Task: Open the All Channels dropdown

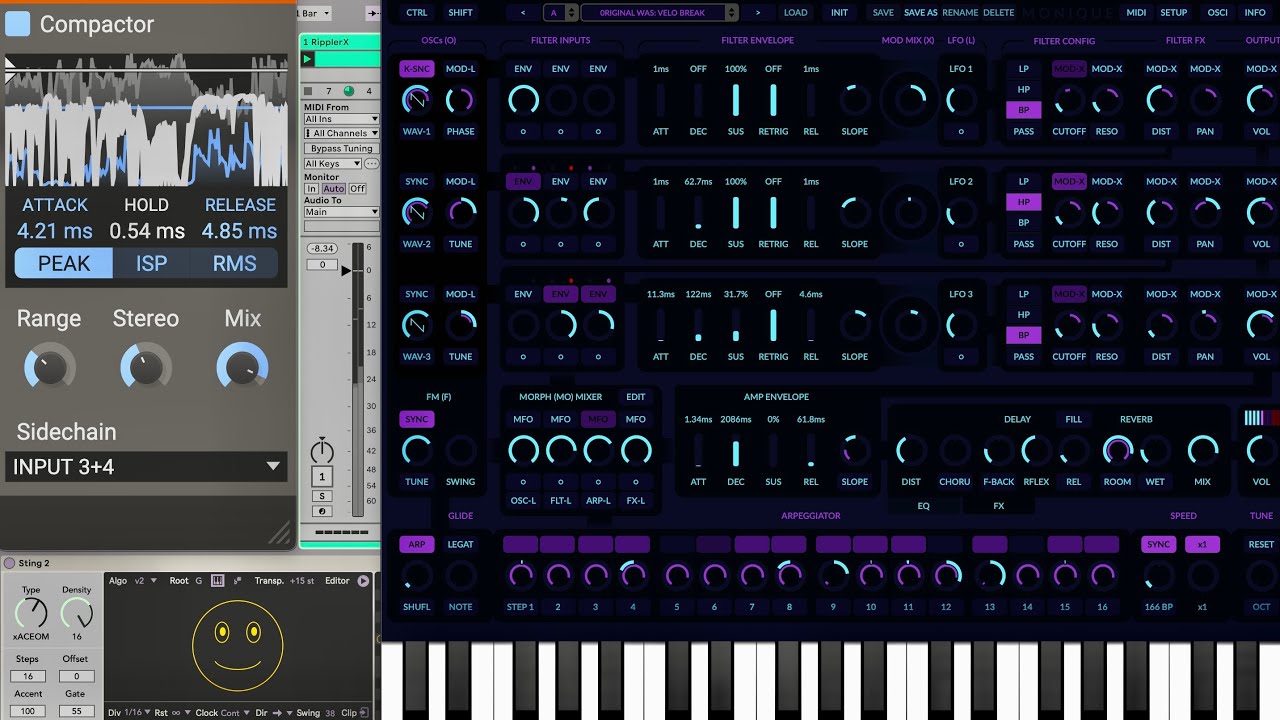Action: 341,133
